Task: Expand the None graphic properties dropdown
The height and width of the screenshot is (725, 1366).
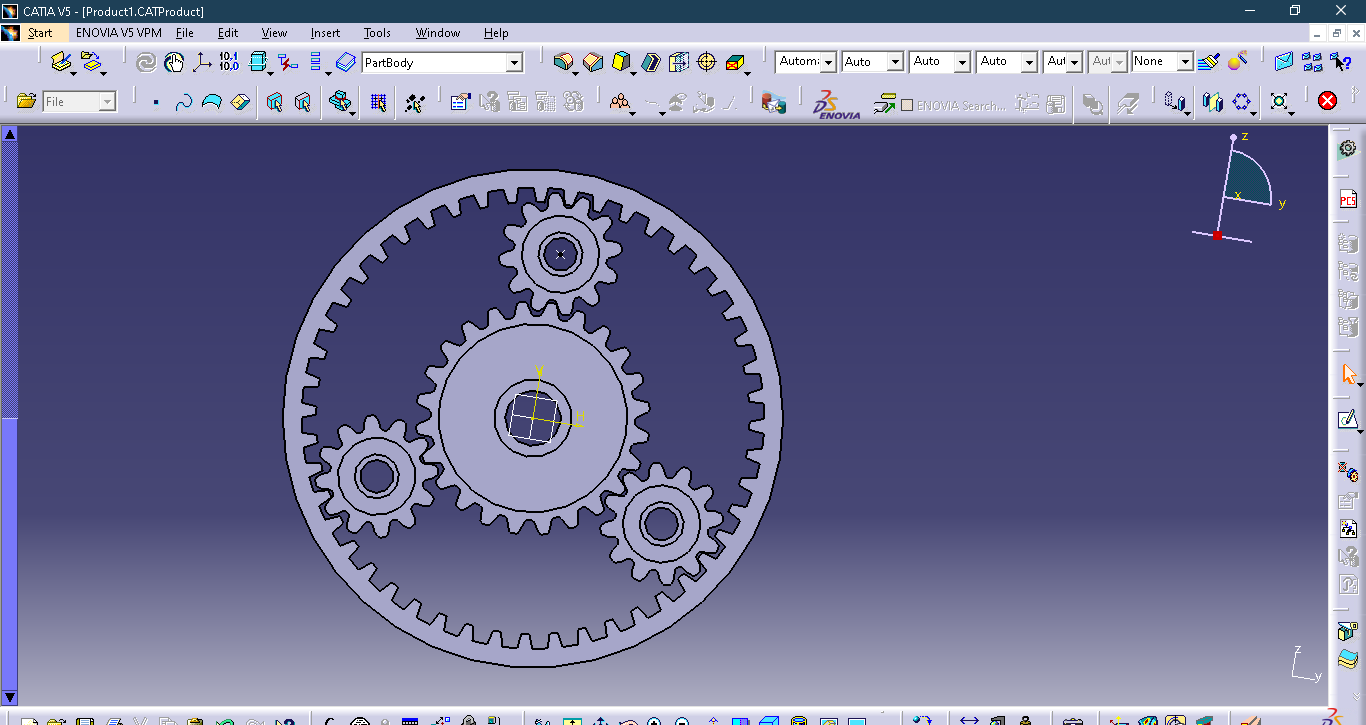Action: [x=1185, y=62]
